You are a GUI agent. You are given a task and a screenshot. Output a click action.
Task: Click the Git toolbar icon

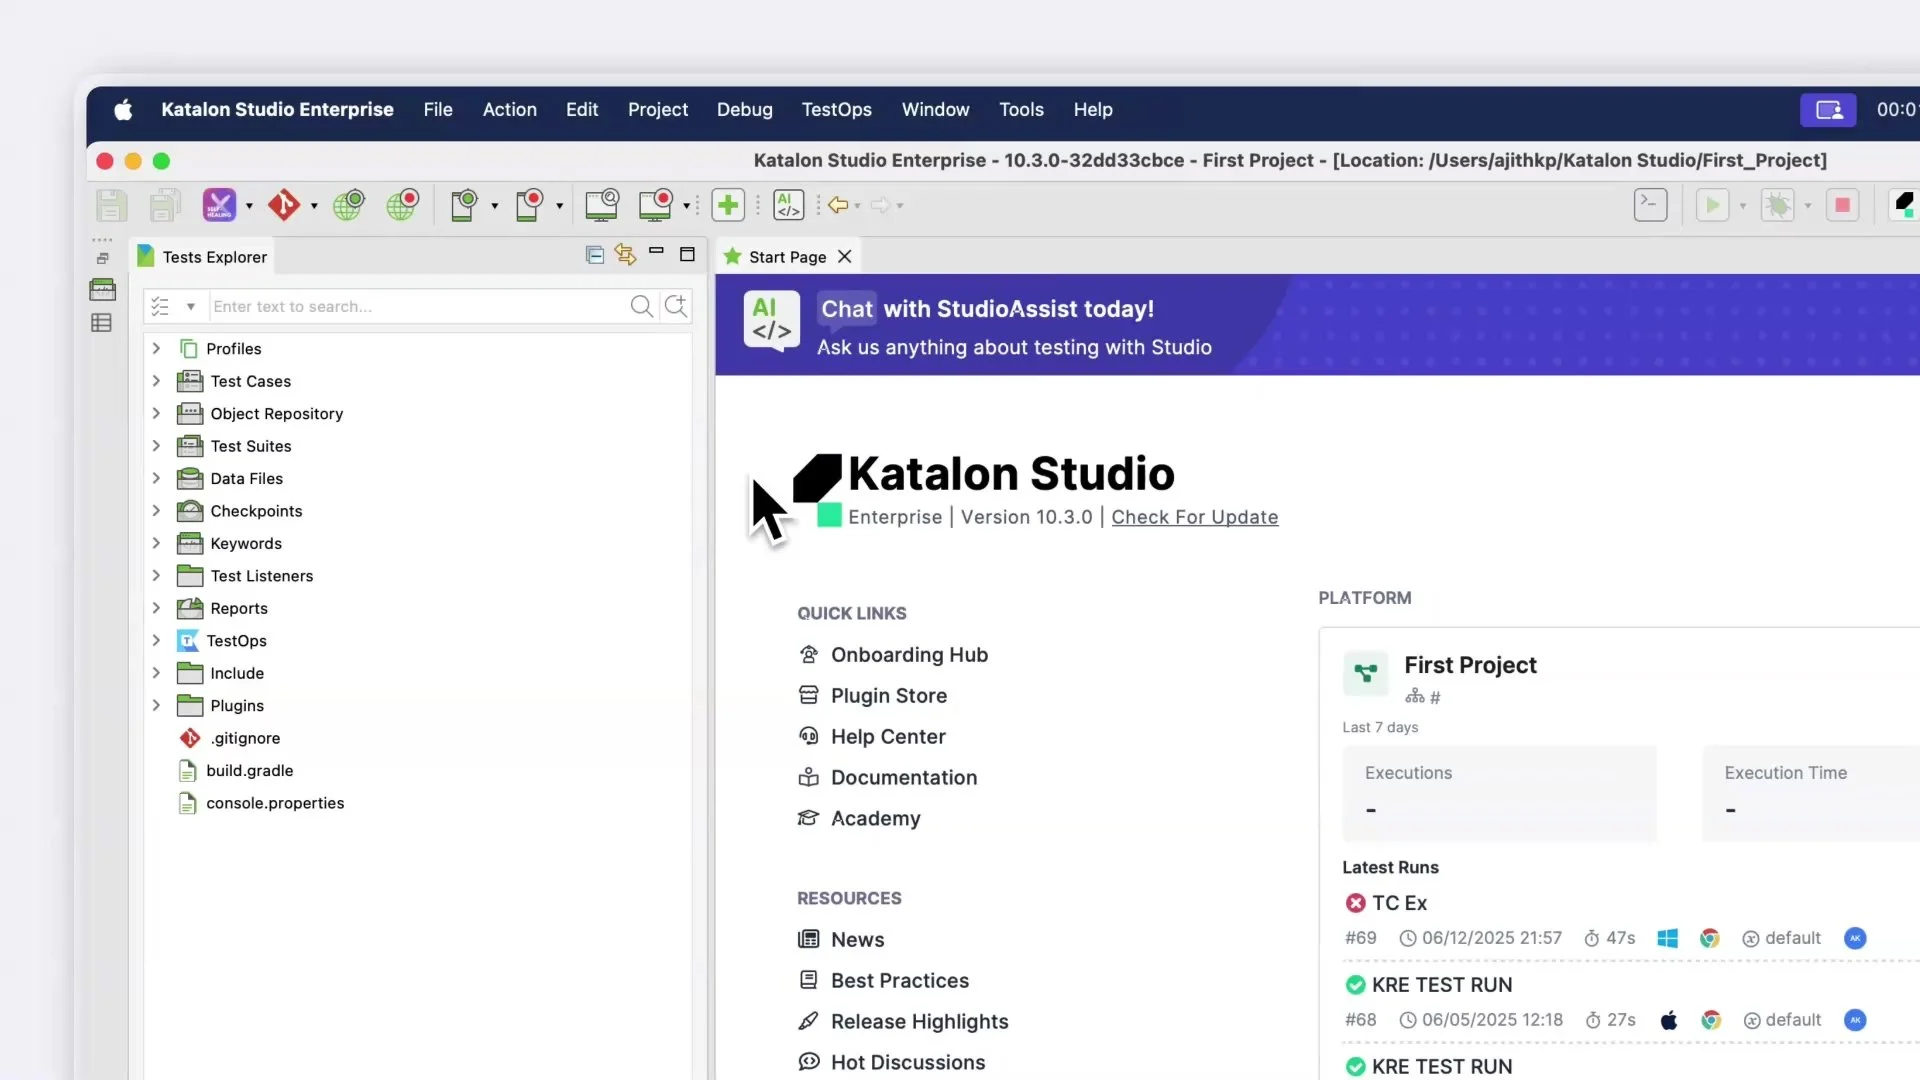coord(286,205)
